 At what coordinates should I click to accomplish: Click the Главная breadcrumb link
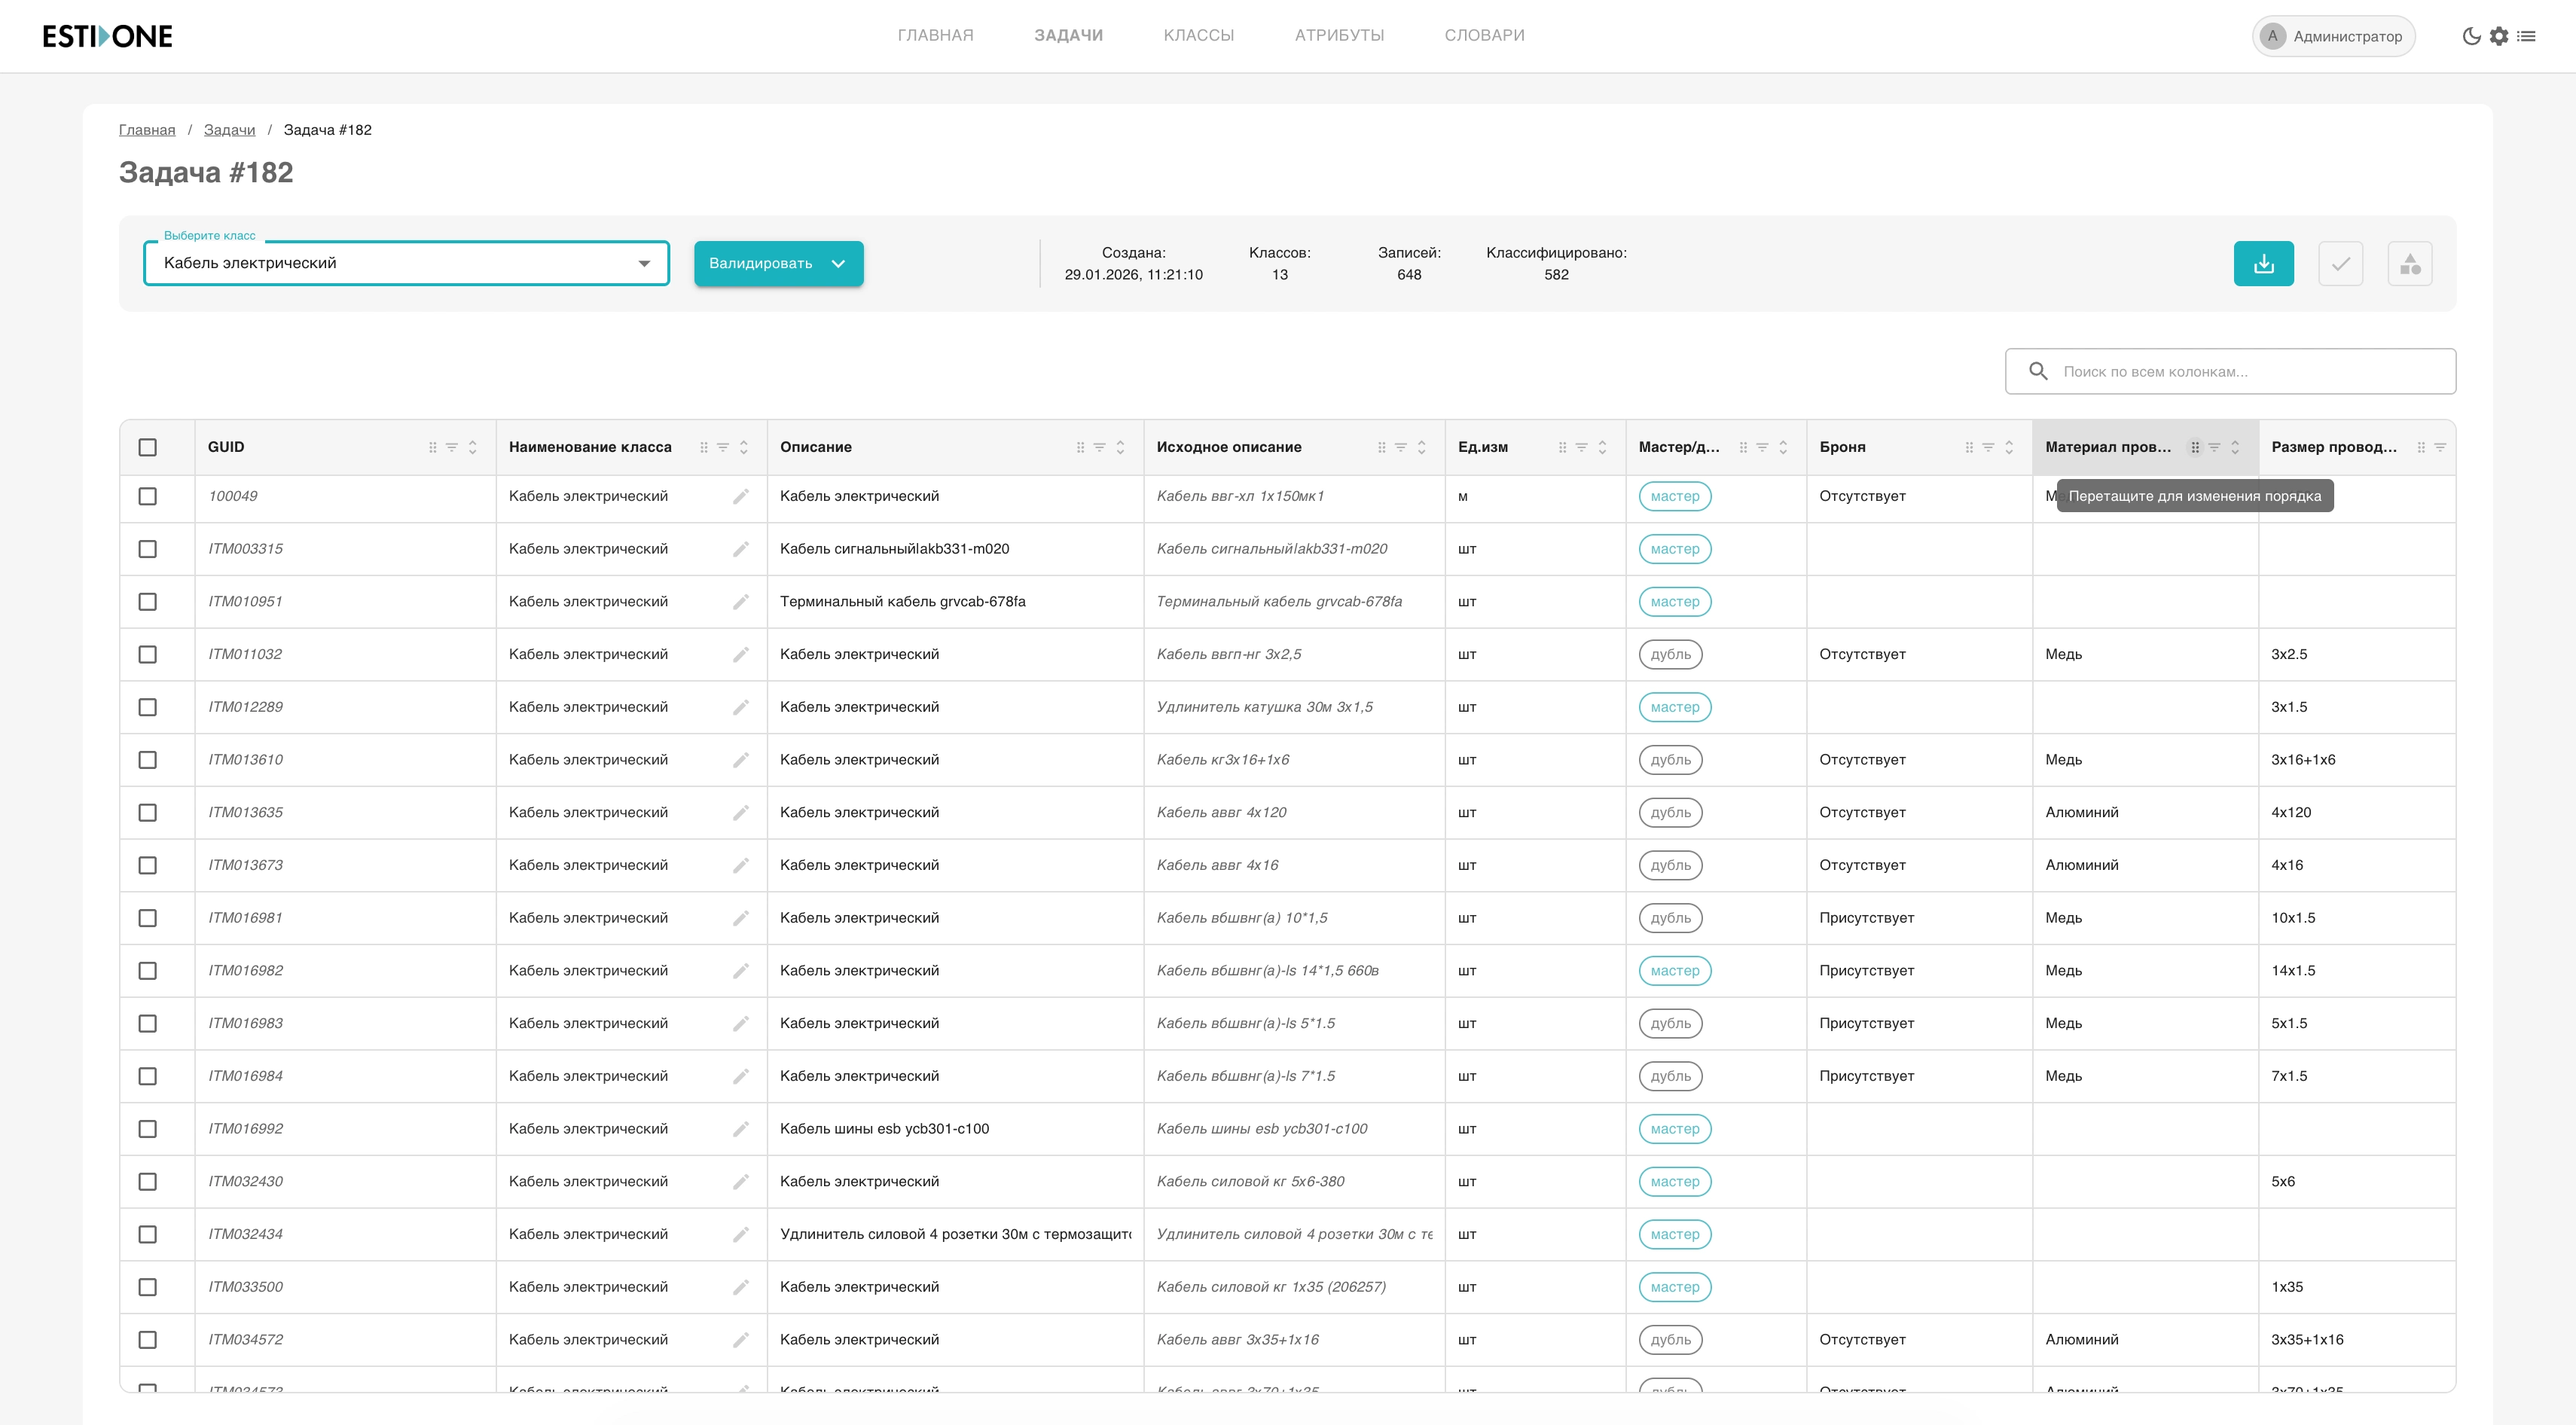(x=147, y=130)
